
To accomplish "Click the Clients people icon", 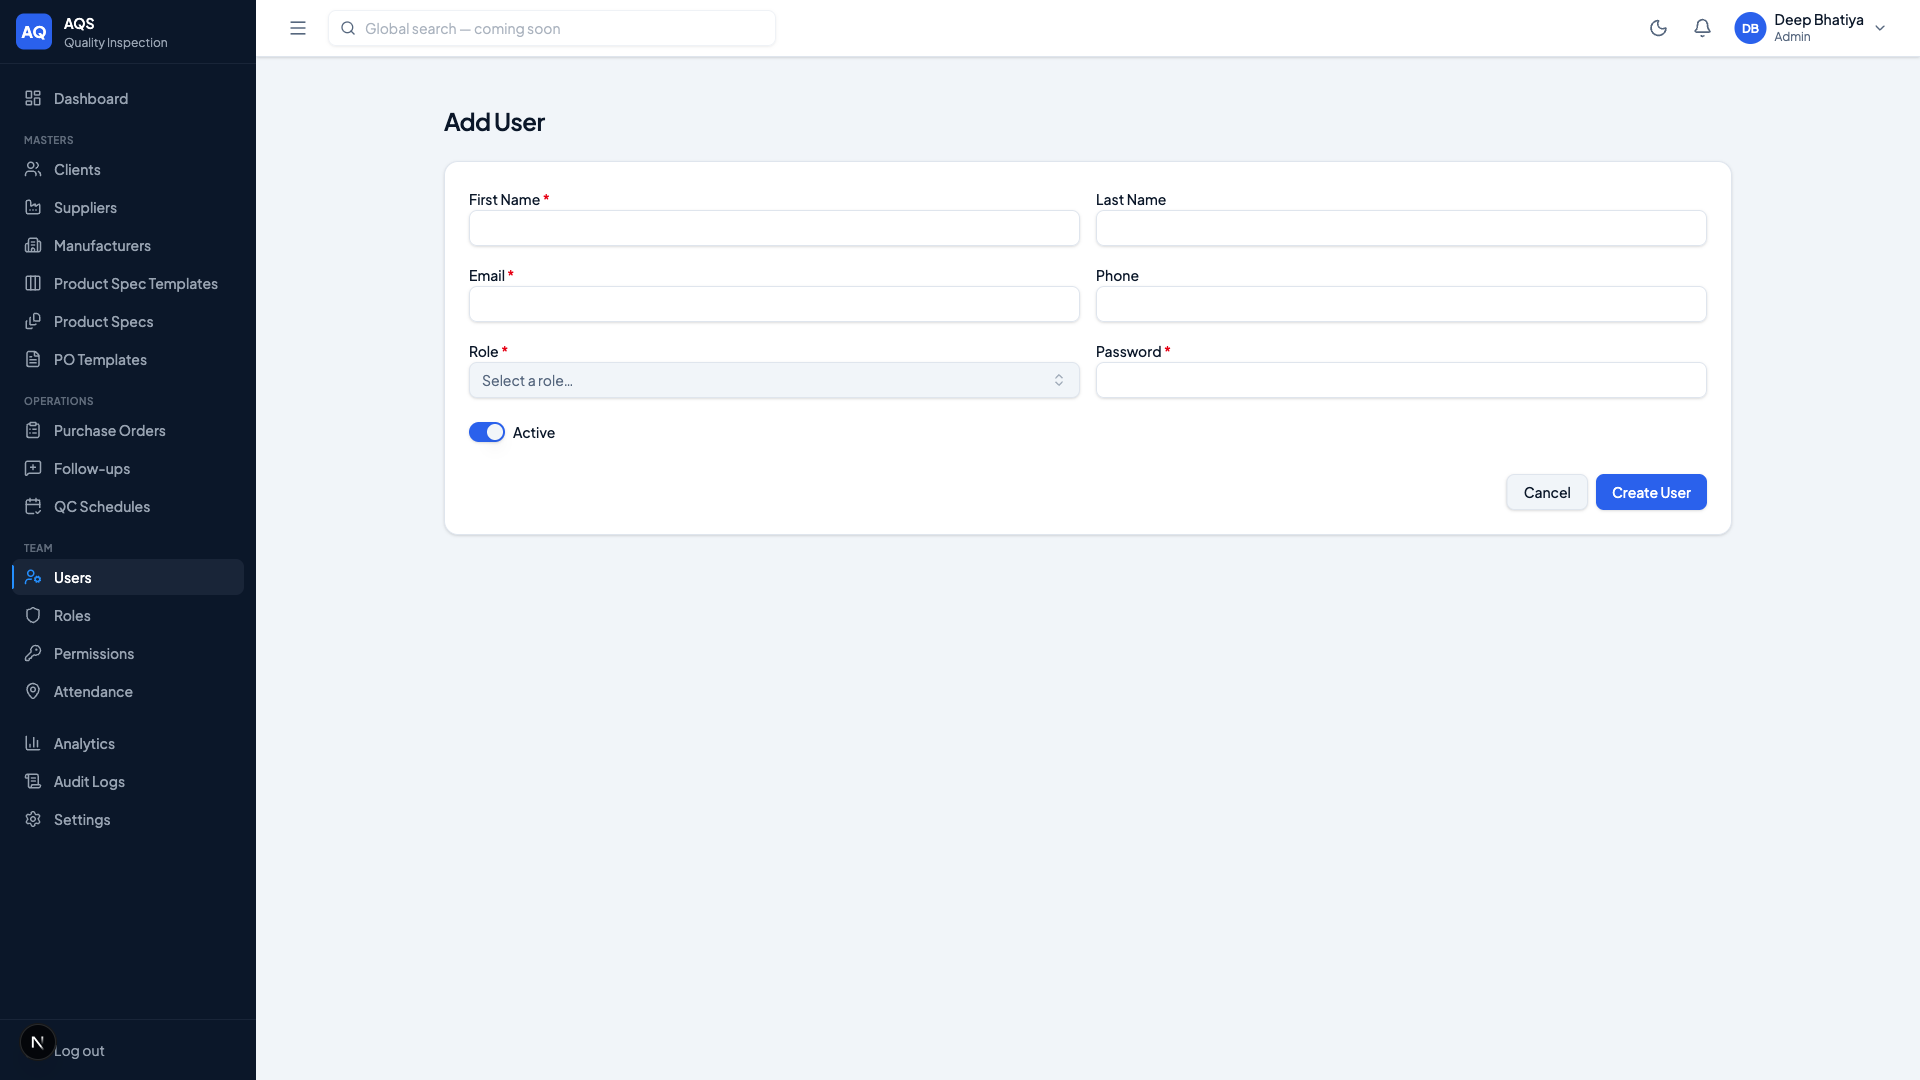I will (x=33, y=169).
